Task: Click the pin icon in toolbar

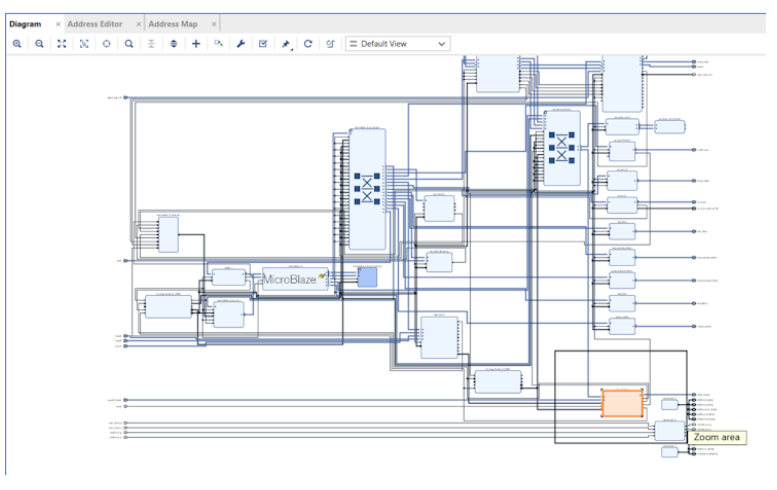Action: 286,44
